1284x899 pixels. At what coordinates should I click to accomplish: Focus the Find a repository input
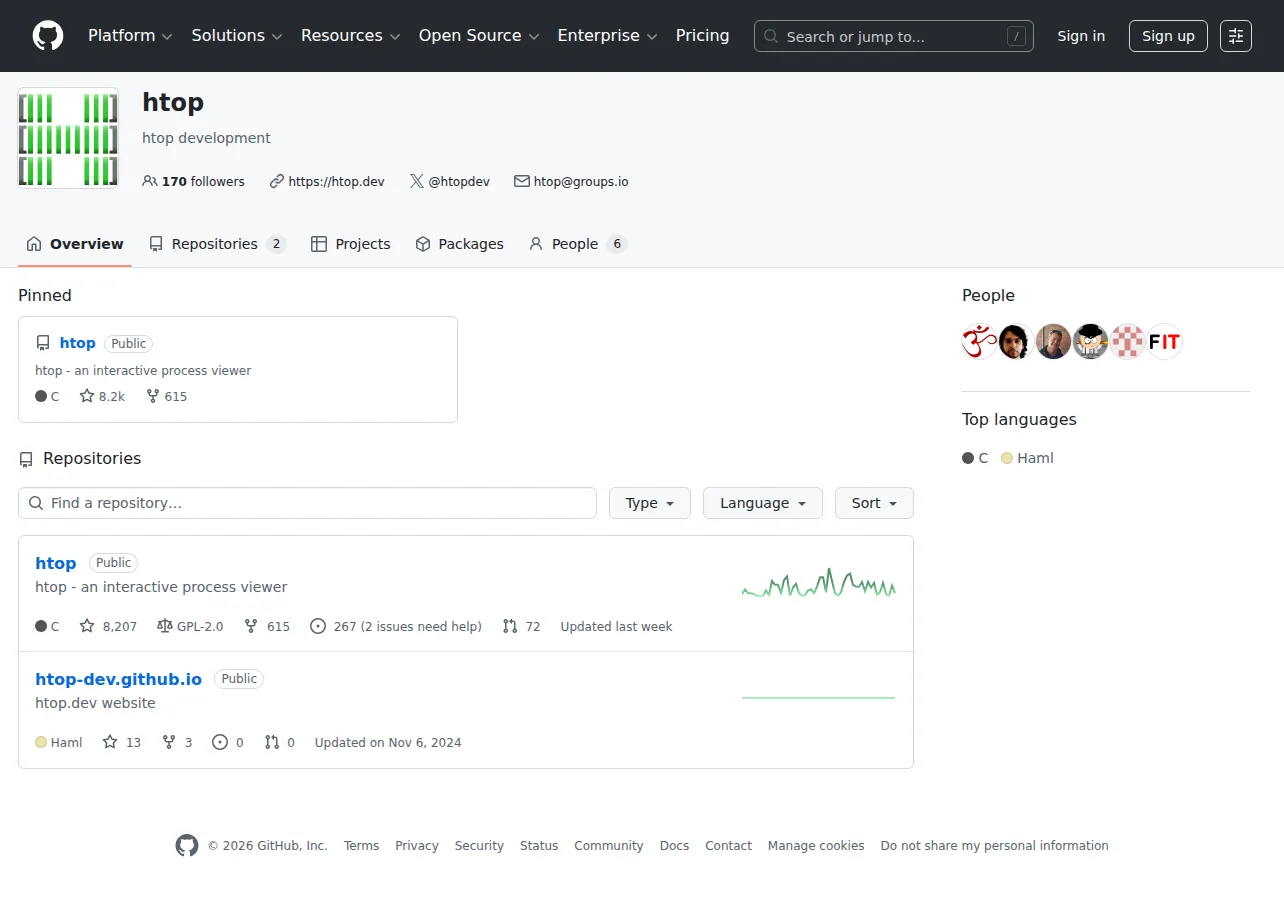point(307,503)
